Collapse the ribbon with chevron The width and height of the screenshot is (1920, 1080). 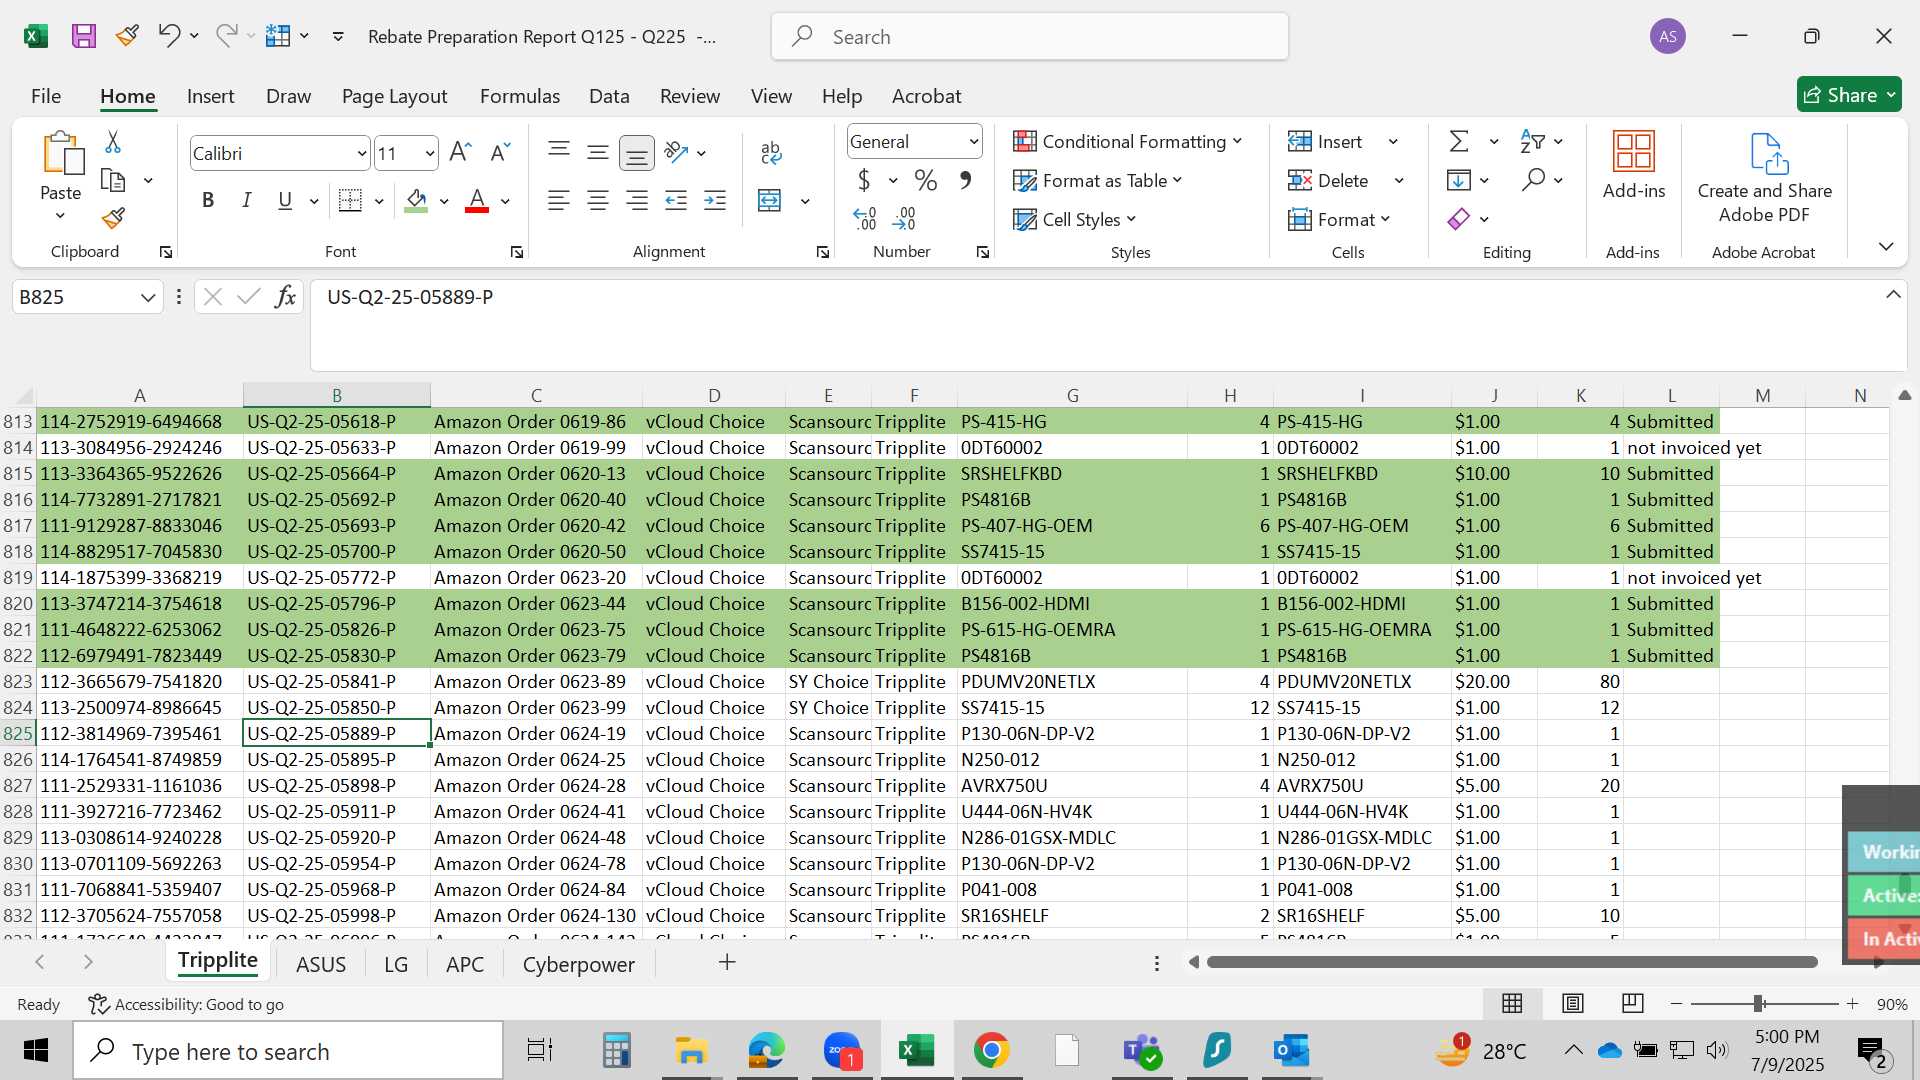1886,246
